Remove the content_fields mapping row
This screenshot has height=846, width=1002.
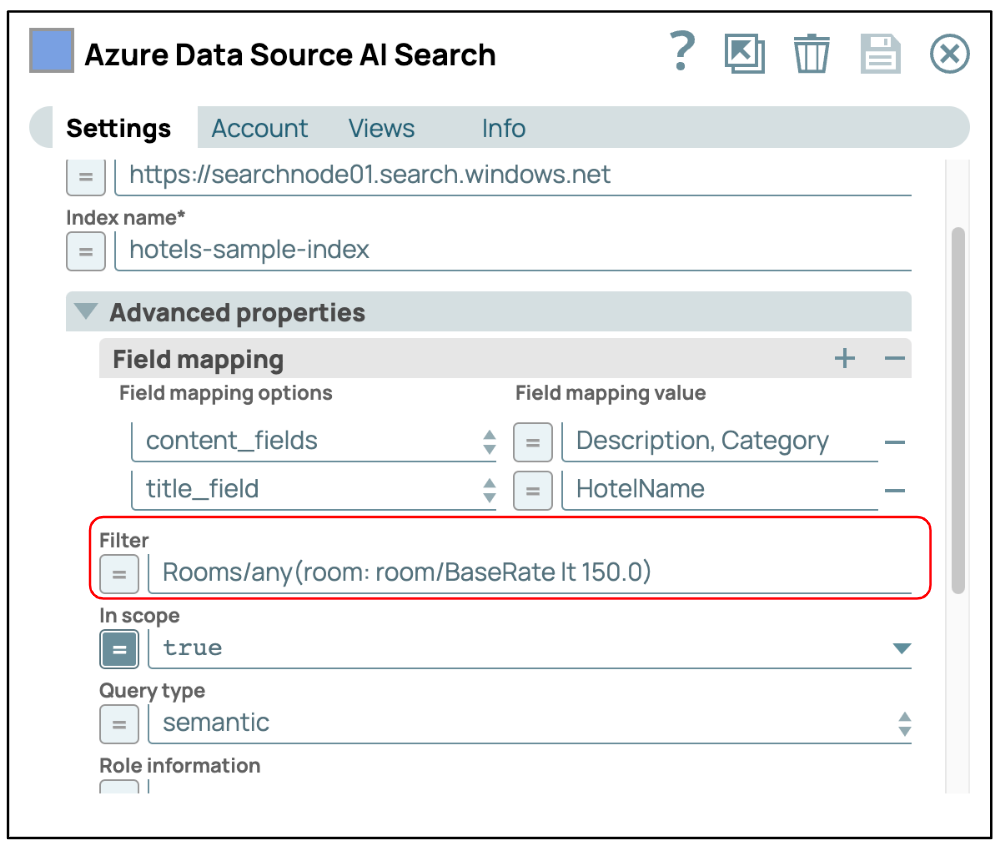[895, 442]
